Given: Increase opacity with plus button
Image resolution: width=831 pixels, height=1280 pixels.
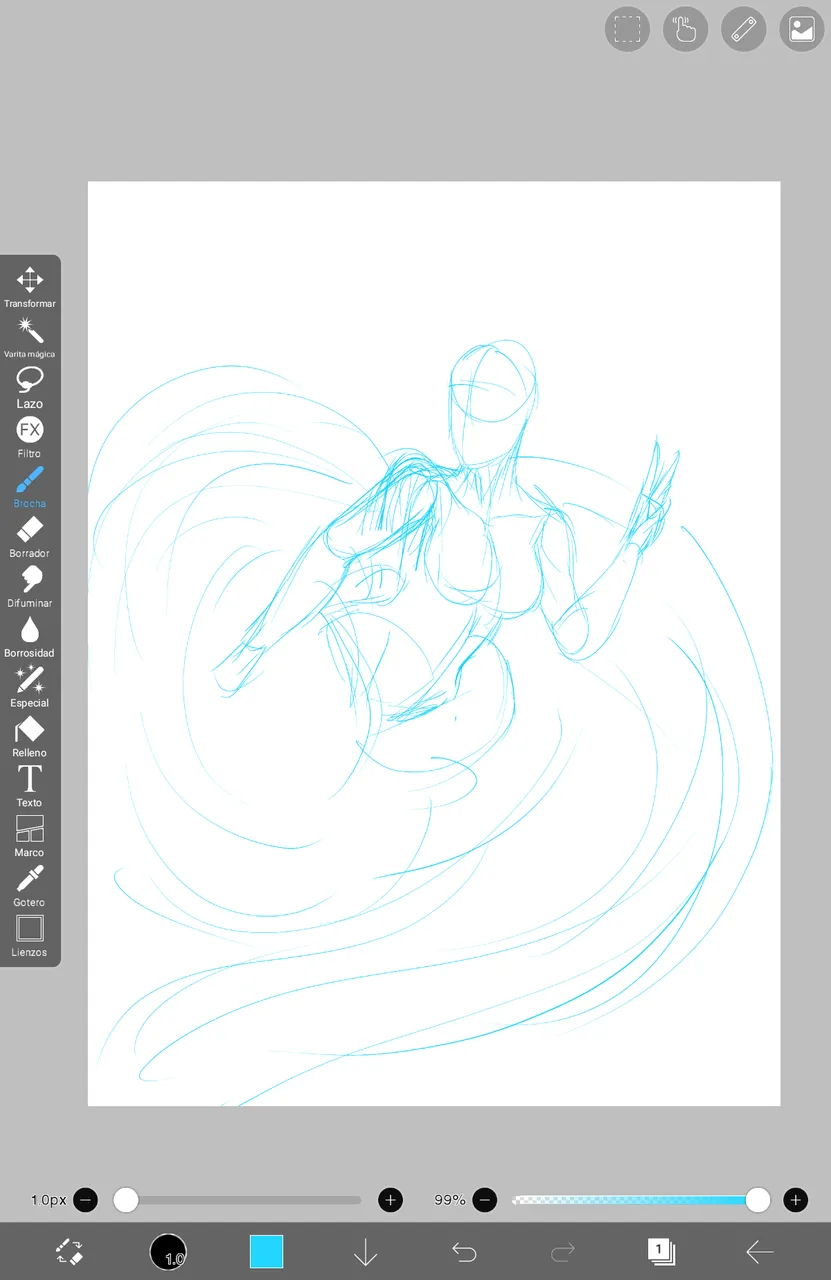Looking at the screenshot, I should coord(795,1200).
